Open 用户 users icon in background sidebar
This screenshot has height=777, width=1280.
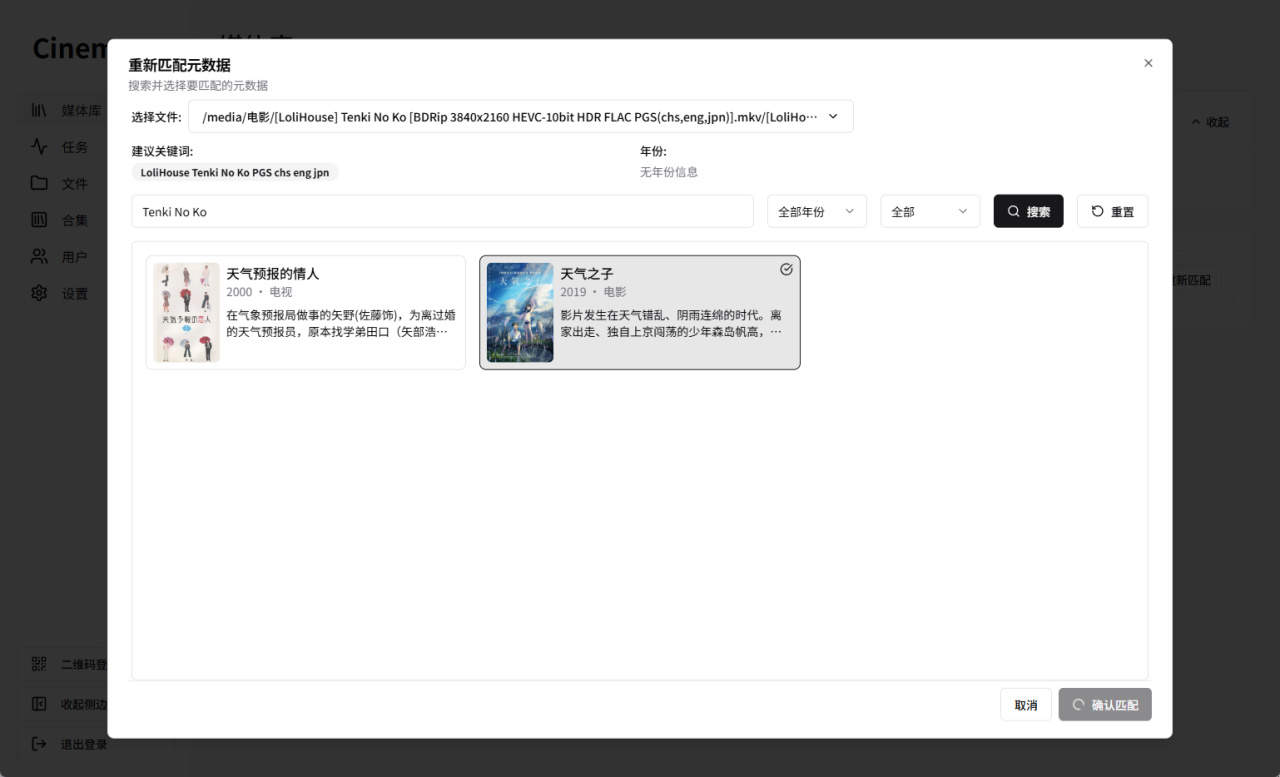point(39,256)
